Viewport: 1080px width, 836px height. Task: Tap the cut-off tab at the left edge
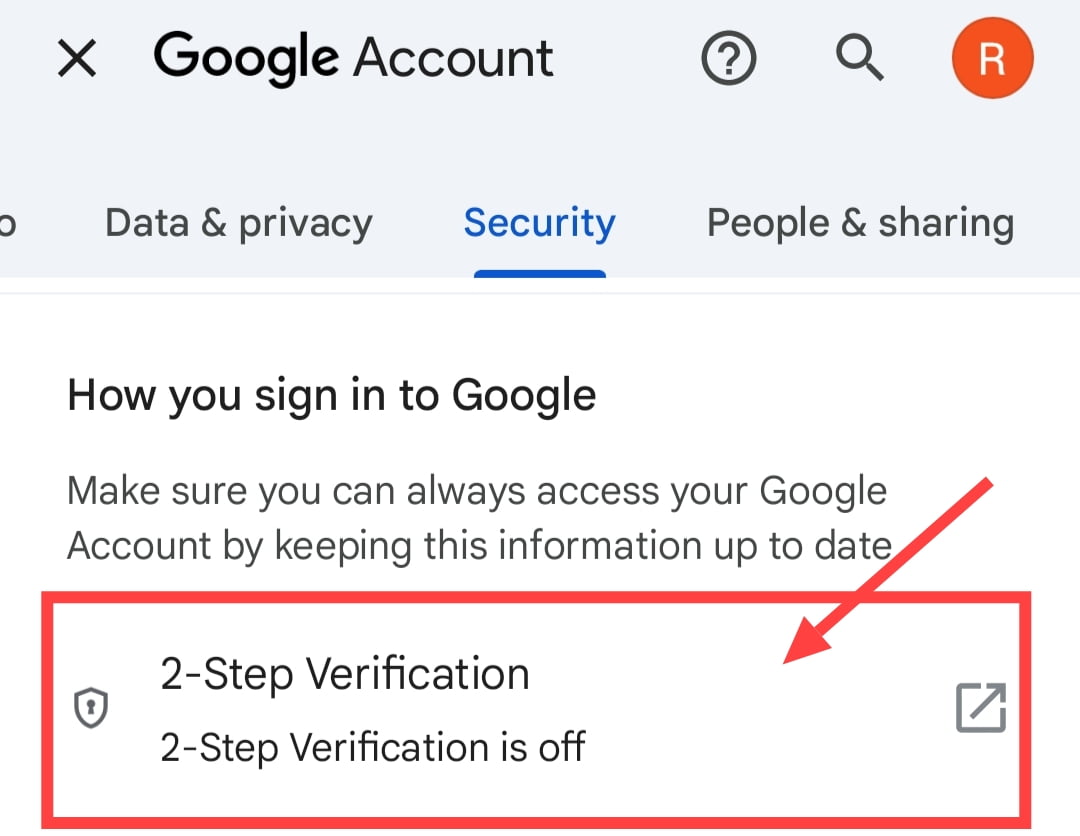(7, 224)
